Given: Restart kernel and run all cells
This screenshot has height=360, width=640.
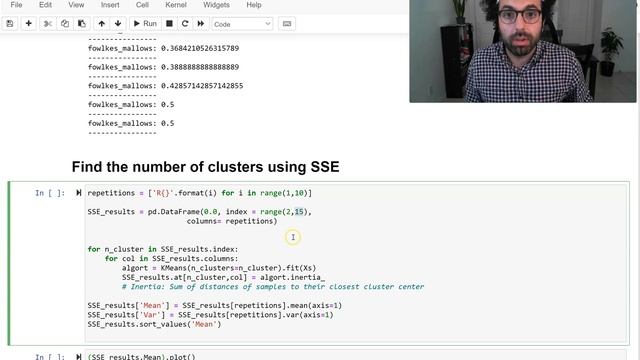Looking at the screenshot, I should tap(201, 24).
